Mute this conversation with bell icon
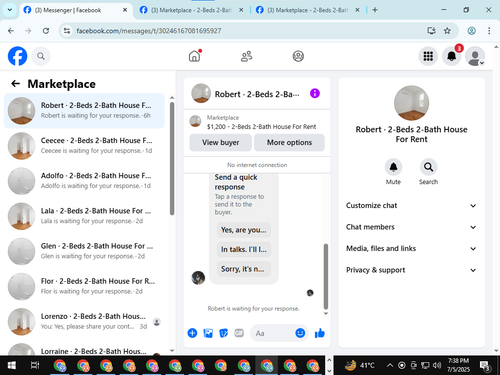 (x=393, y=167)
